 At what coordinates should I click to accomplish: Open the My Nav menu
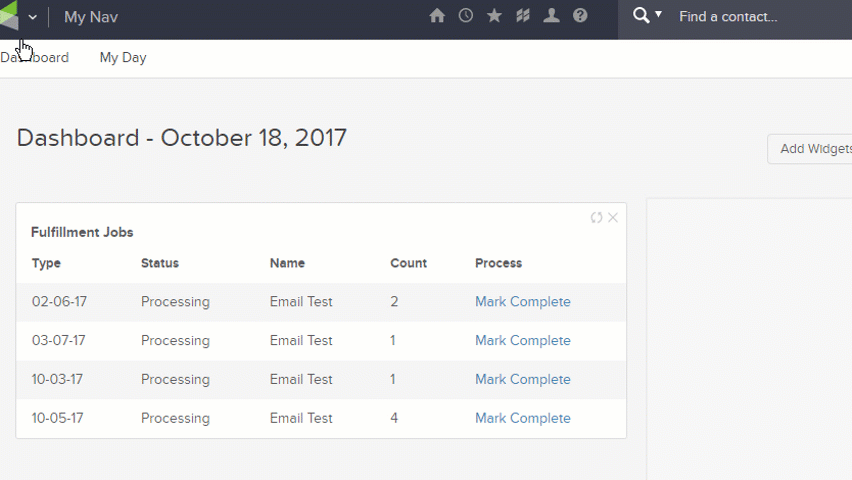(91, 17)
